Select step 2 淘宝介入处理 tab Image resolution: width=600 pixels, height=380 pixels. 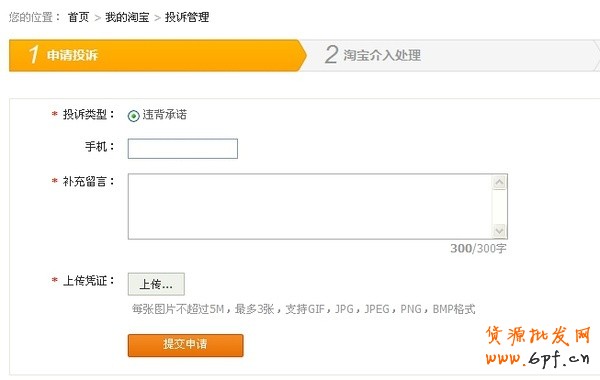pyautogui.click(x=450, y=55)
